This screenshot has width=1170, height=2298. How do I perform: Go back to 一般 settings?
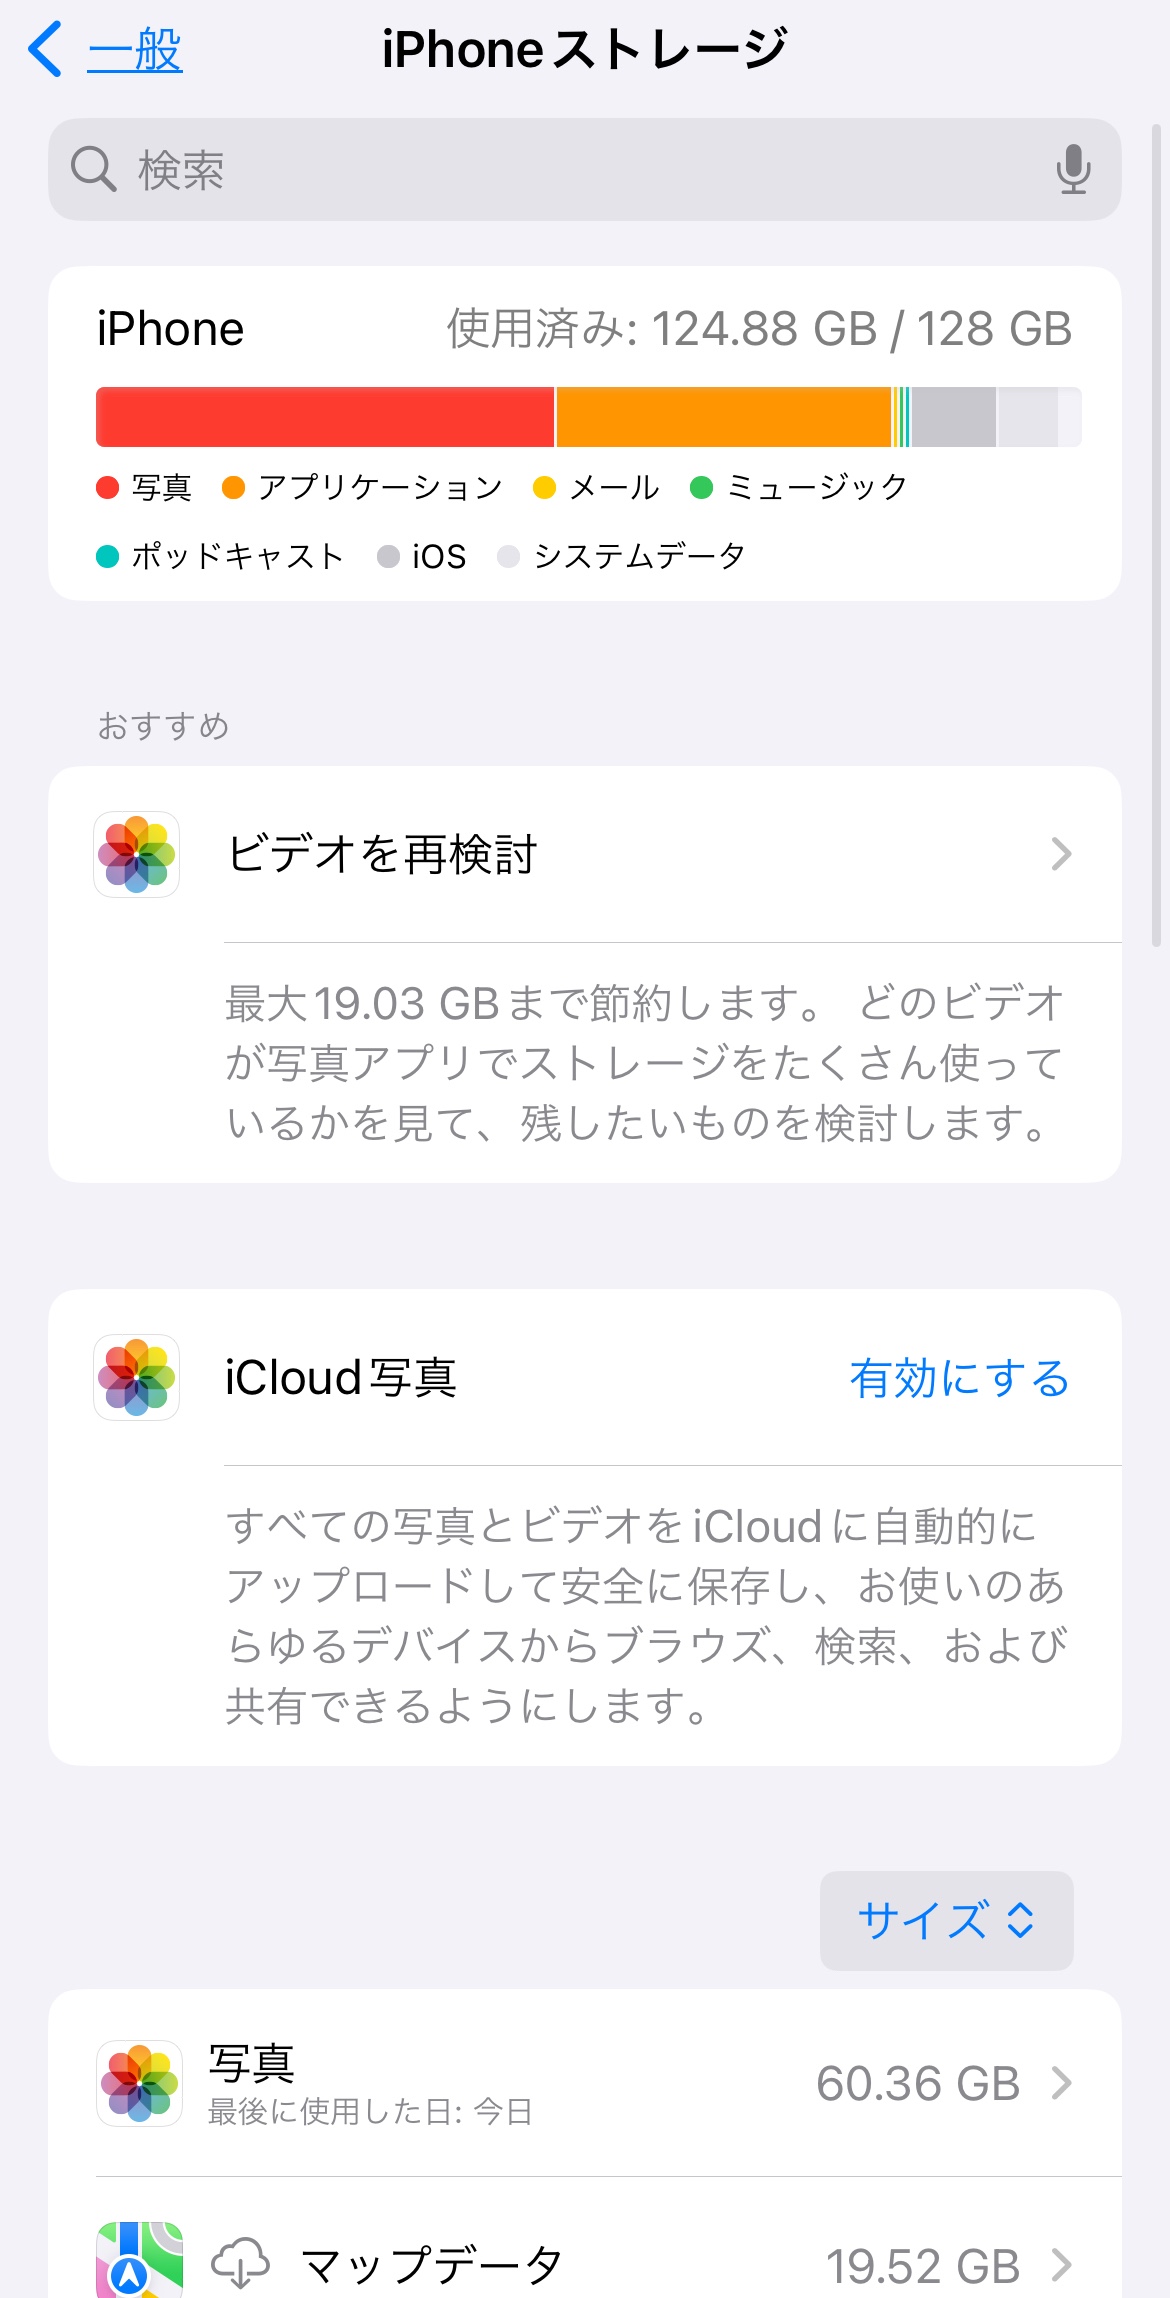click(135, 50)
